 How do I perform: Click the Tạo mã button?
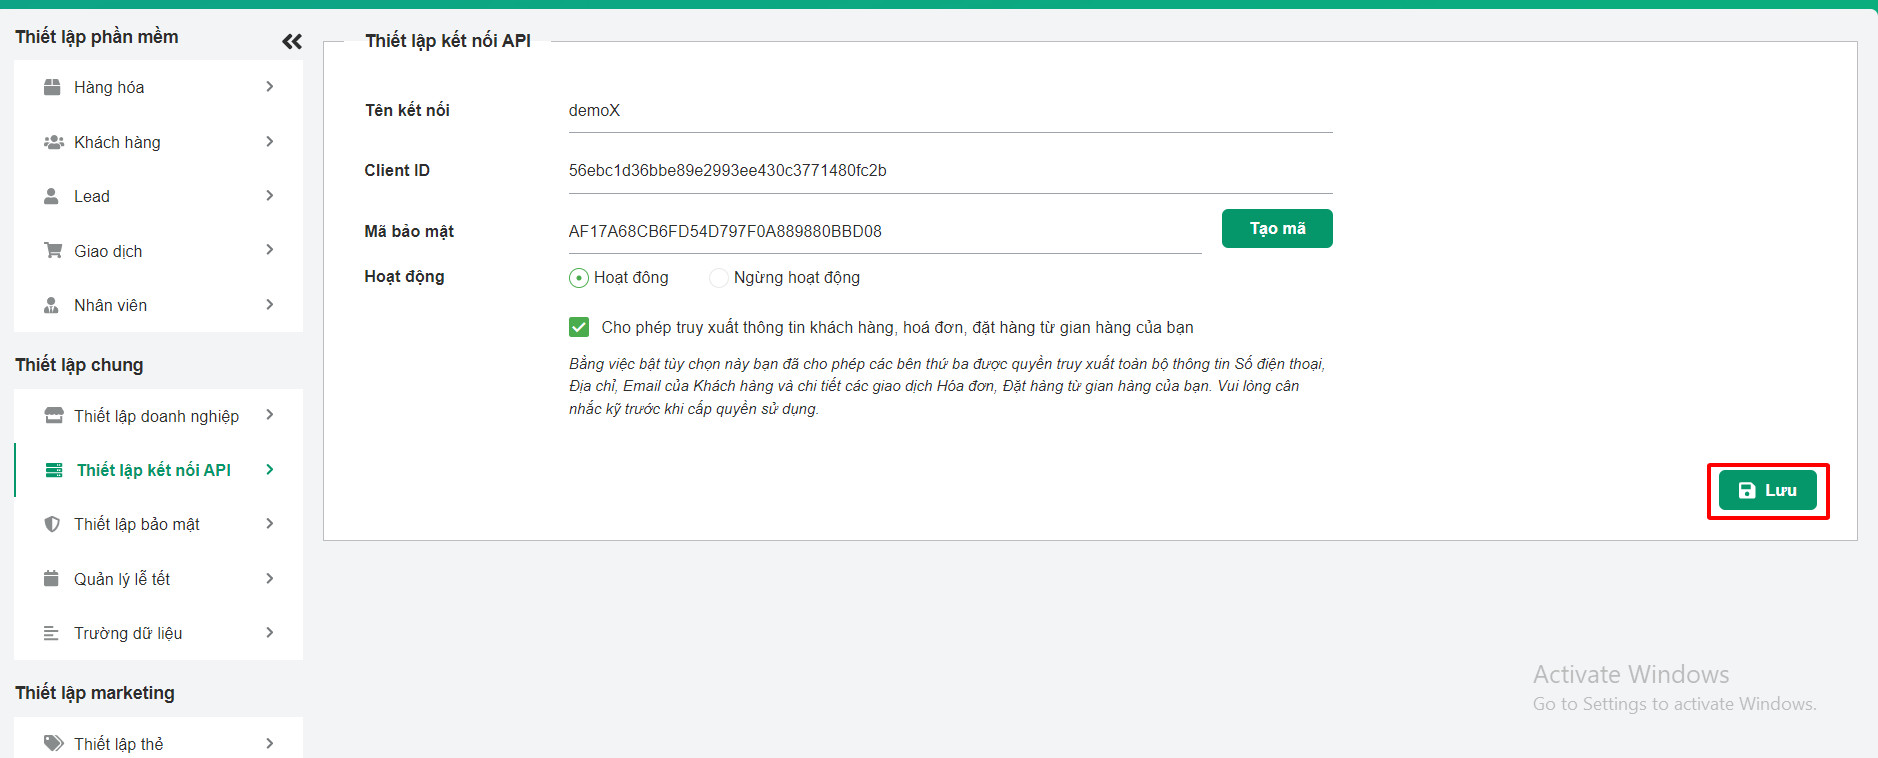click(x=1277, y=228)
